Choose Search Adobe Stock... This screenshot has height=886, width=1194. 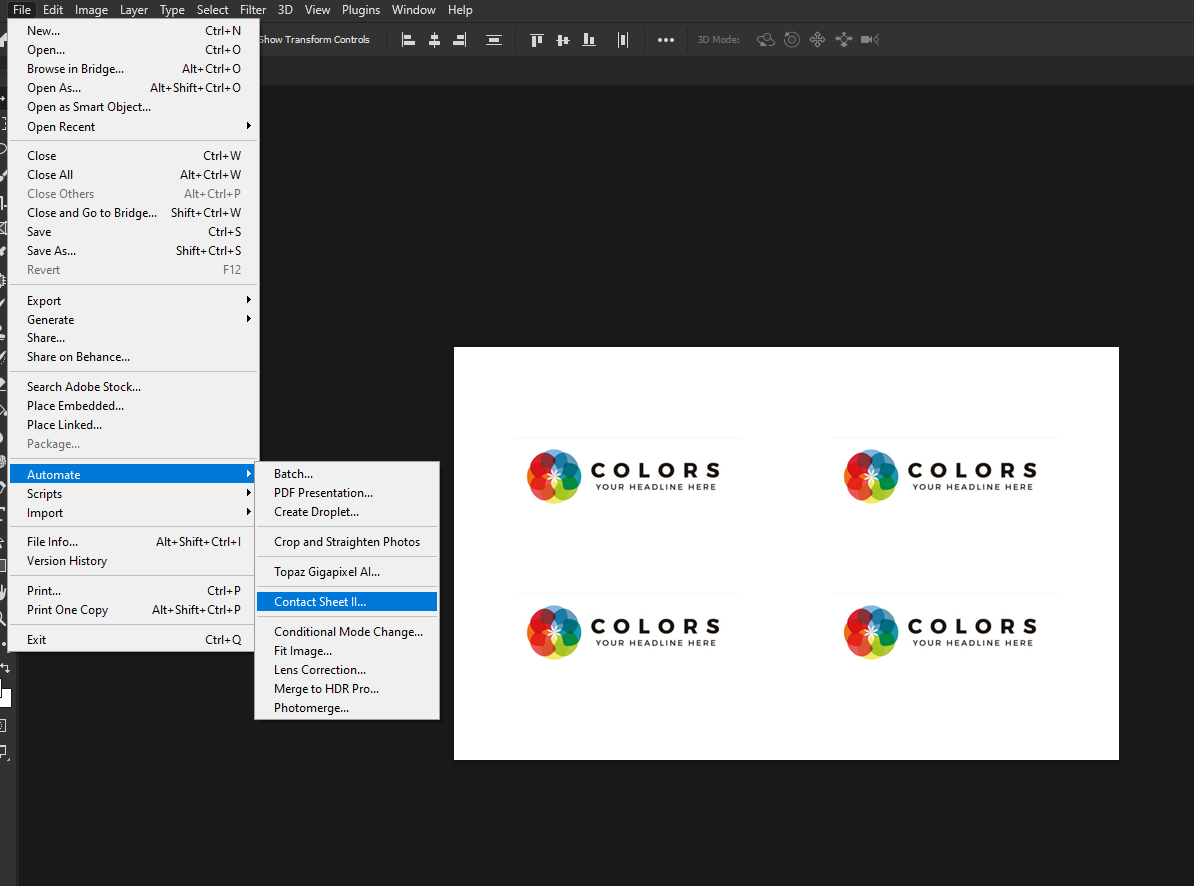[x=133, y=387]
